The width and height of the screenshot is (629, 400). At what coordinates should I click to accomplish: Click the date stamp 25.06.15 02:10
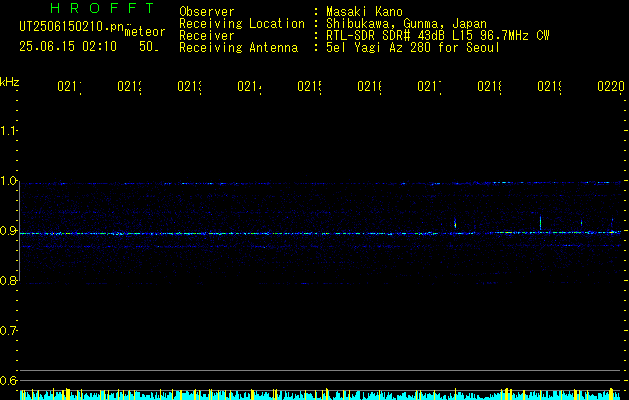click(68, 47)
